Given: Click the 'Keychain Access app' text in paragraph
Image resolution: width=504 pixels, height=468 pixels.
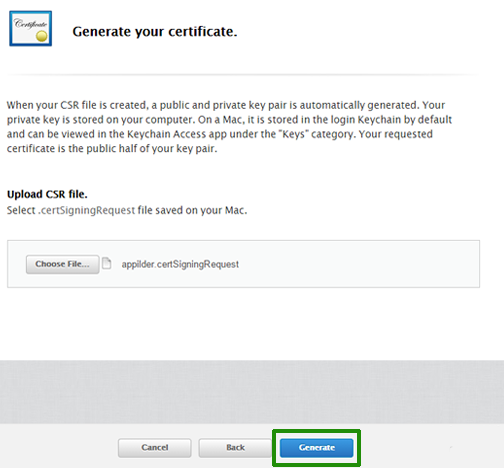Looking at the screenshot, I should pos(177,134).
